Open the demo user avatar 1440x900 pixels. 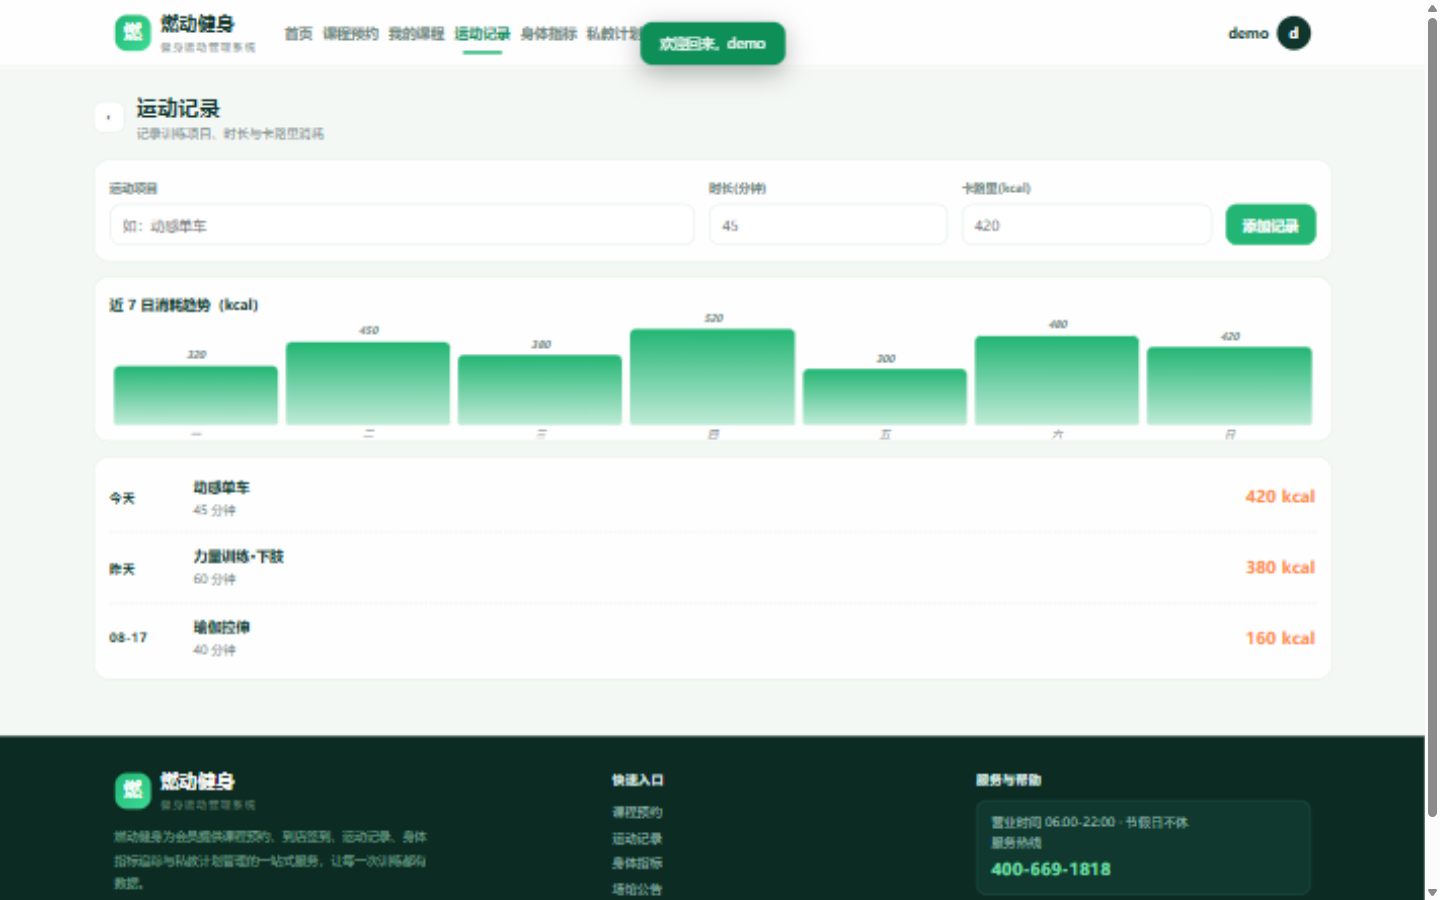(x=1293, y=33)
